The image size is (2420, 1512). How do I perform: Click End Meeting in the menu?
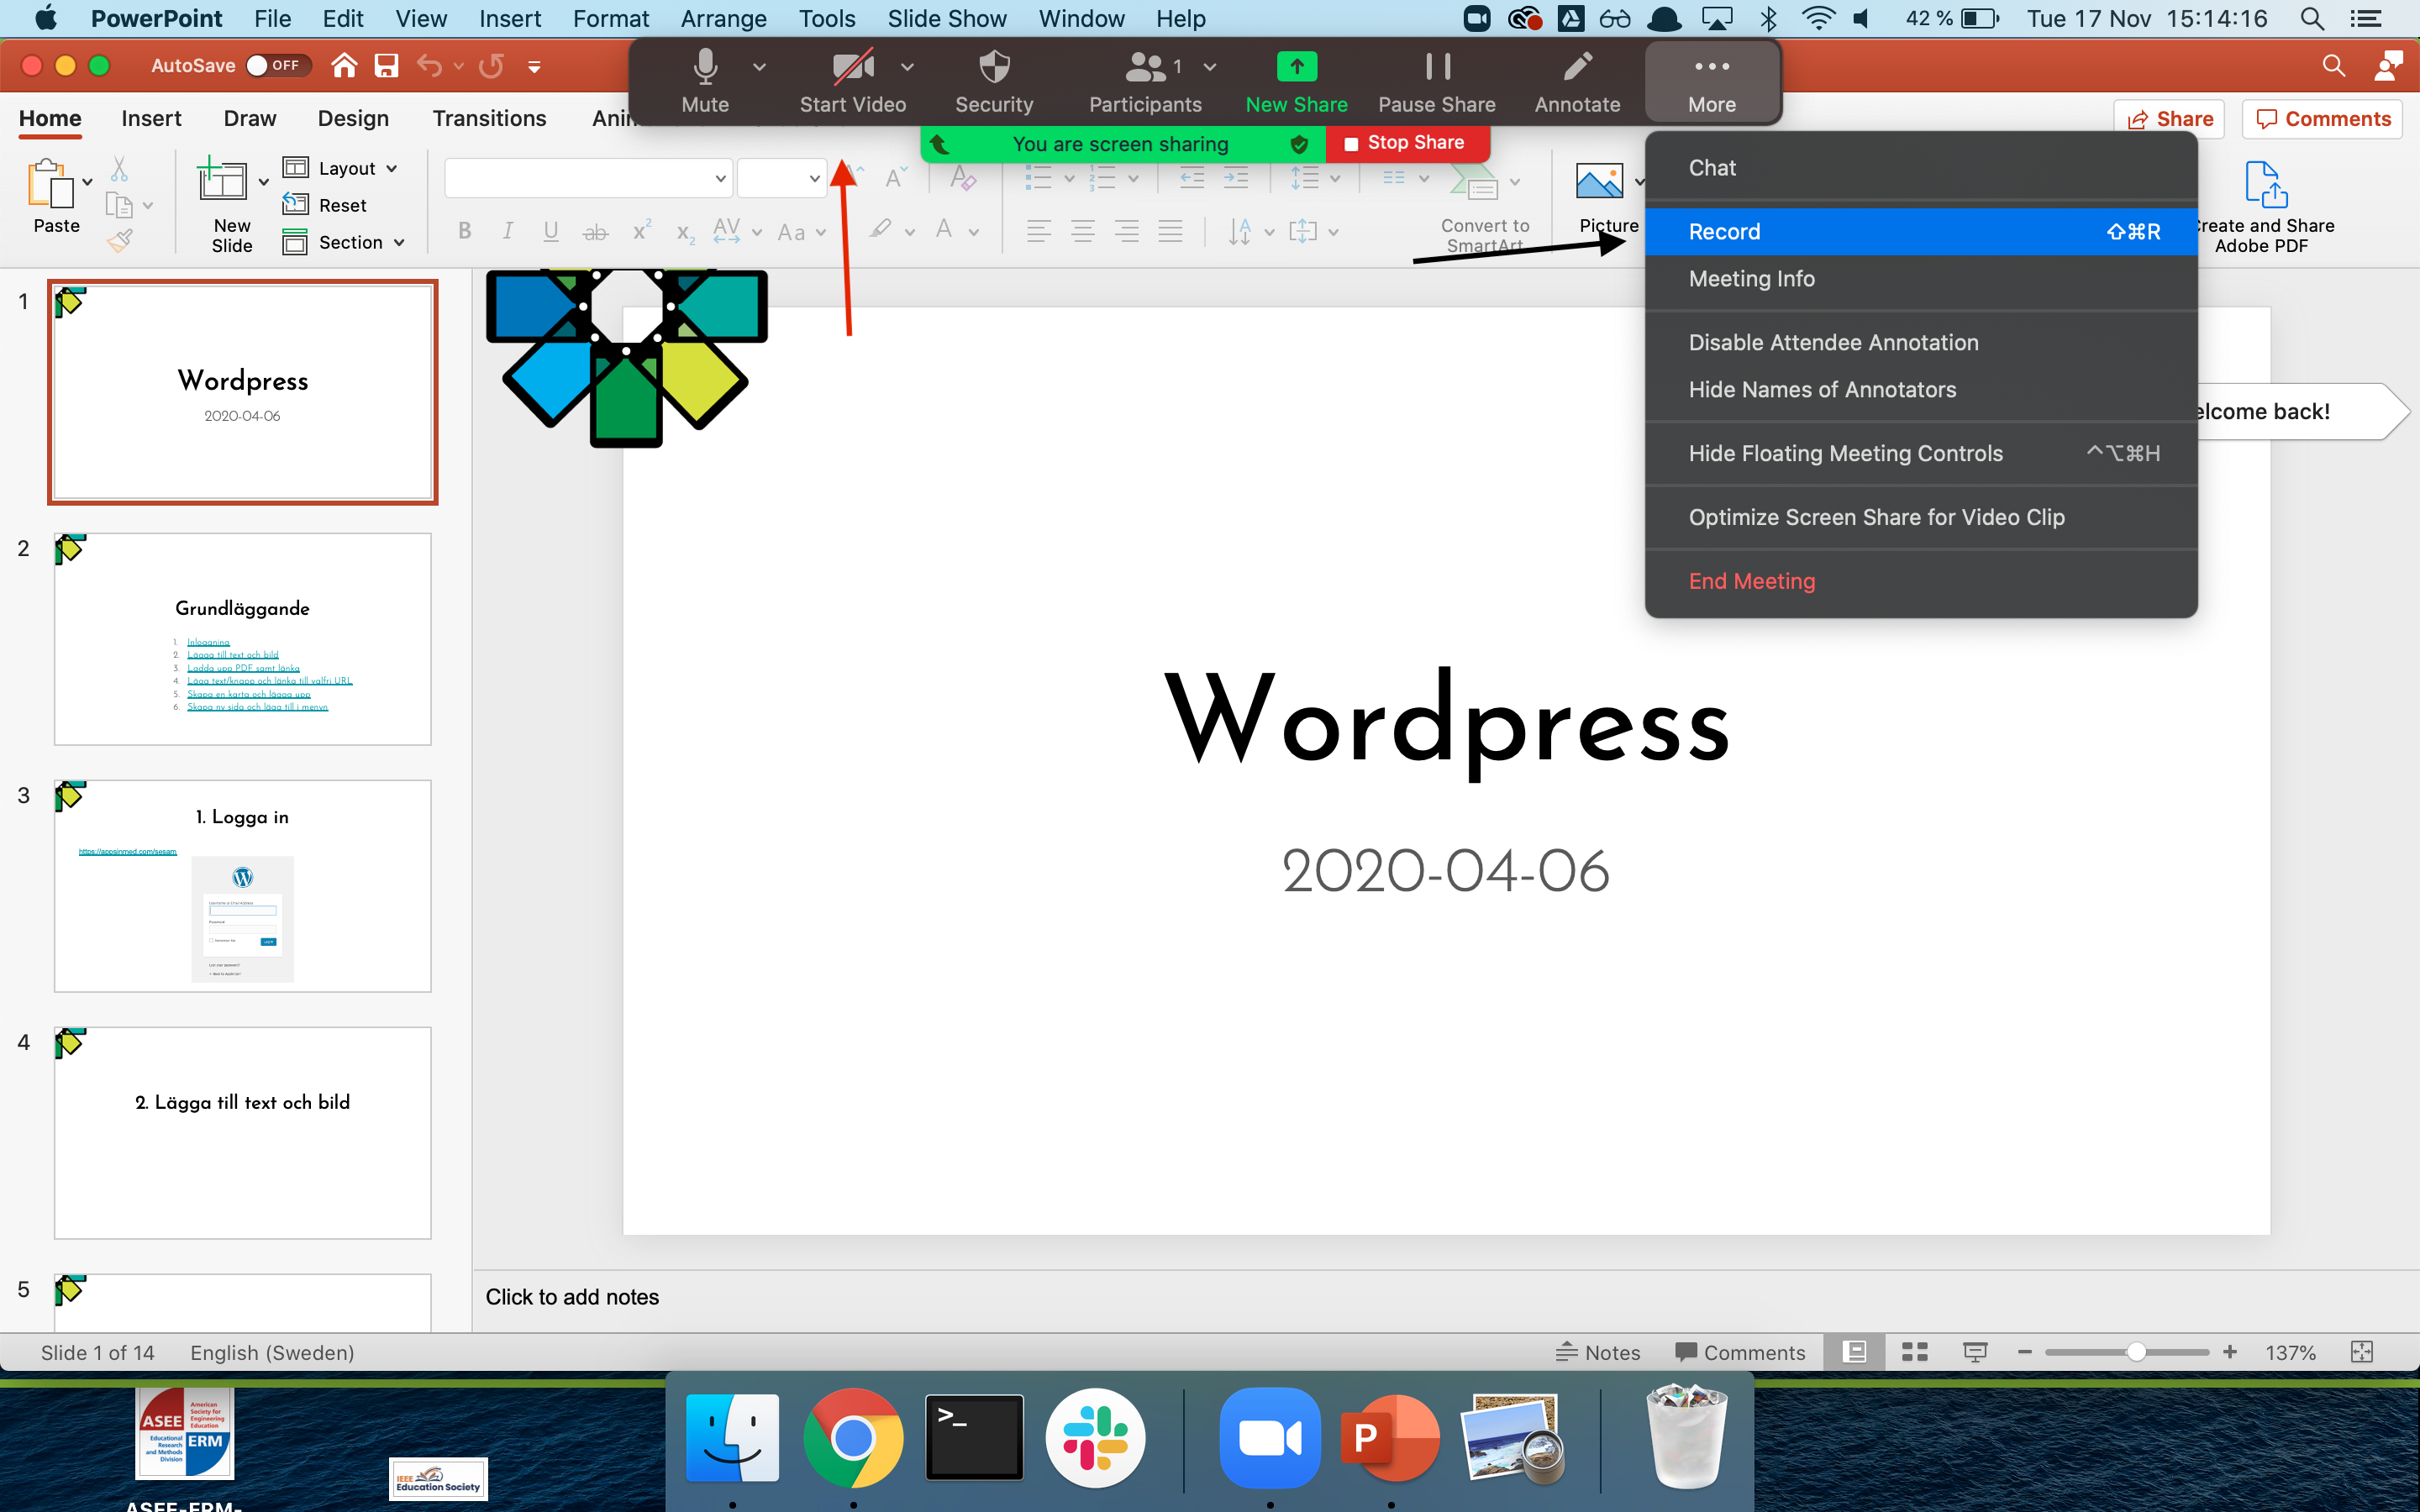pyautogui.click(x=1751, y=581)
